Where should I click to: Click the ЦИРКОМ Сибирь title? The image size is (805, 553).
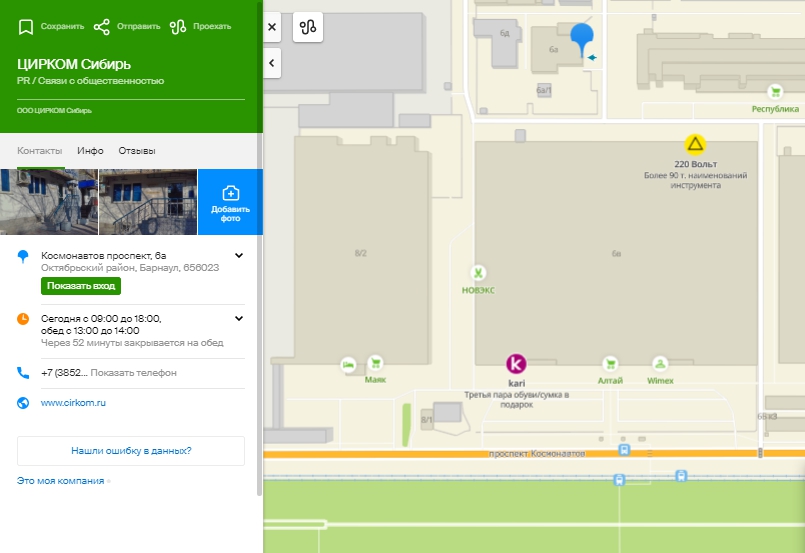pos(74,64)
